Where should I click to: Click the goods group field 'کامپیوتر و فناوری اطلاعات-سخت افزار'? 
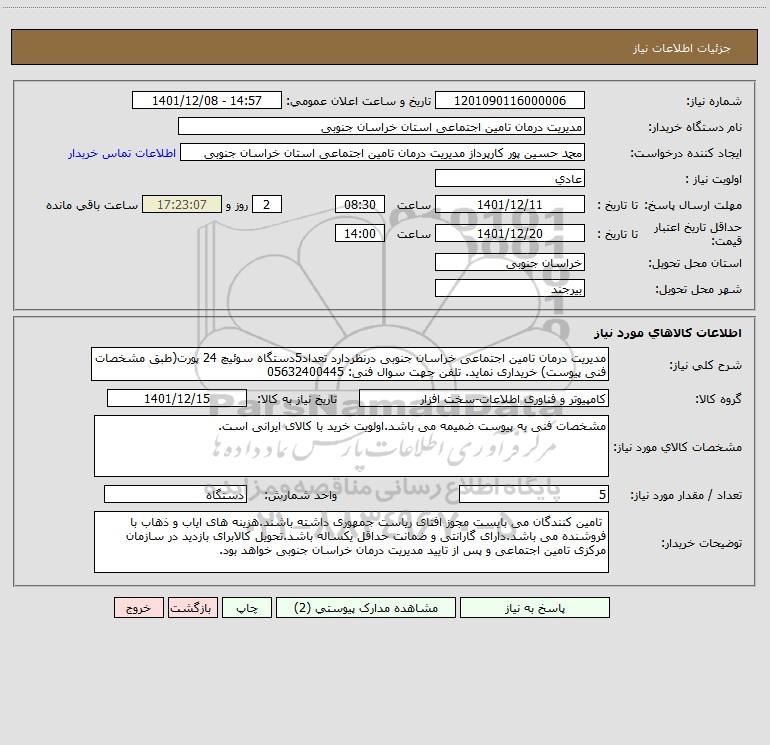pos(484,398)
